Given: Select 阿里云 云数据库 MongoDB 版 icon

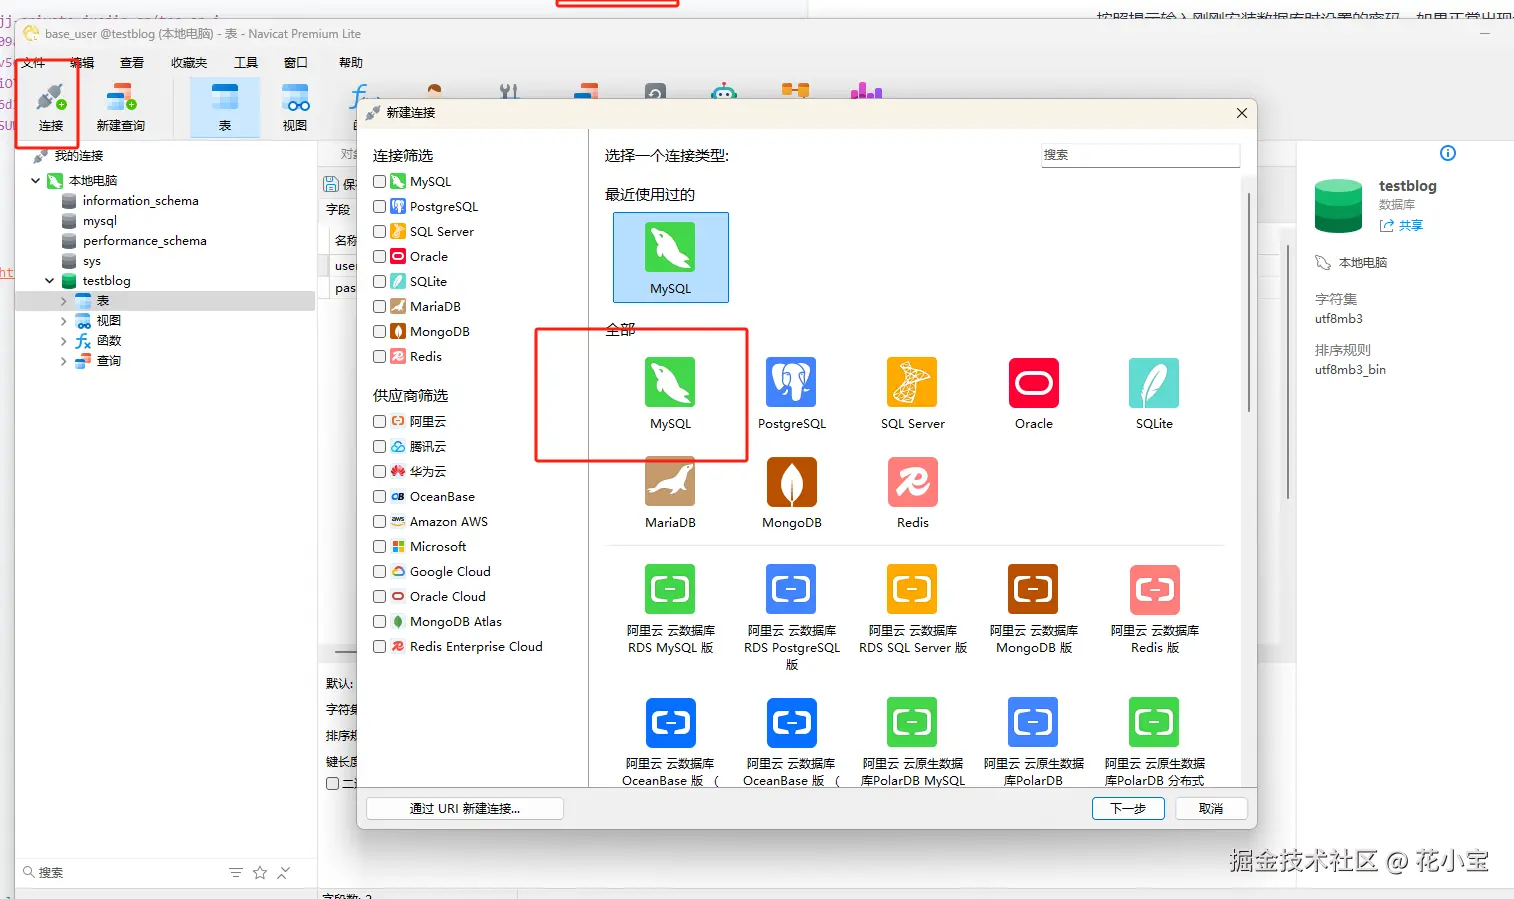Looking at the screenshot, I should coord(1034,589).
